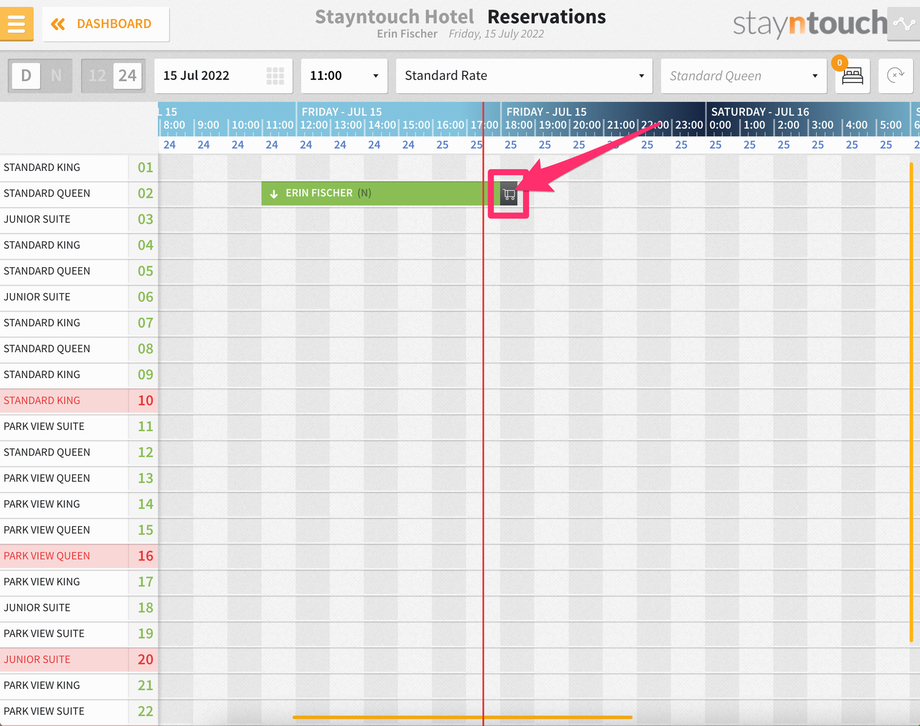Switch to Night (N) view toggle
This screenshot has height=726, width=920.
click(56, 76)
